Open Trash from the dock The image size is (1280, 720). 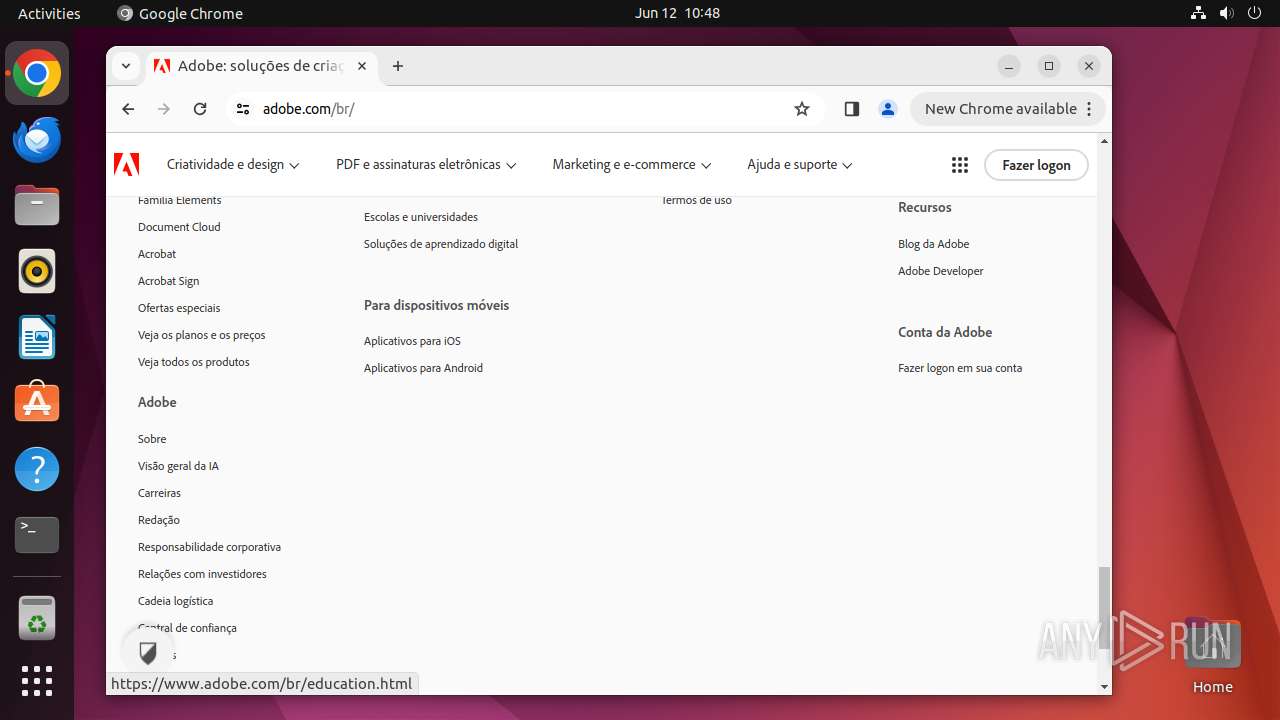pyautogui.click(x=37, y=619)
